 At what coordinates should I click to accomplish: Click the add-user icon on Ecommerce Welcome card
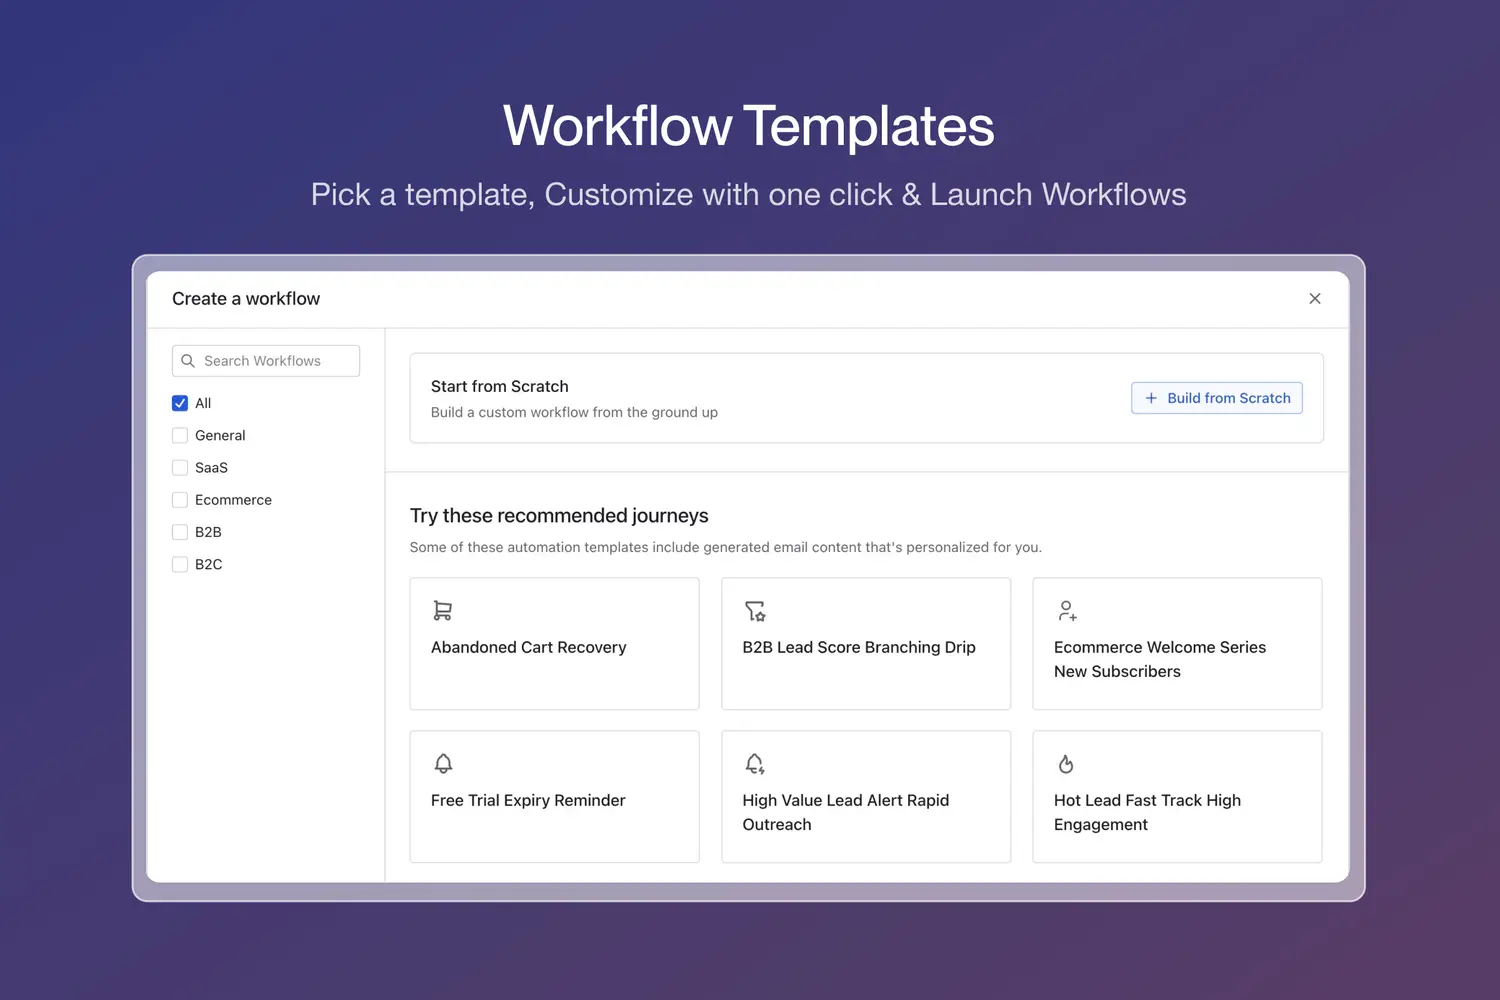tap(1067, 610)
